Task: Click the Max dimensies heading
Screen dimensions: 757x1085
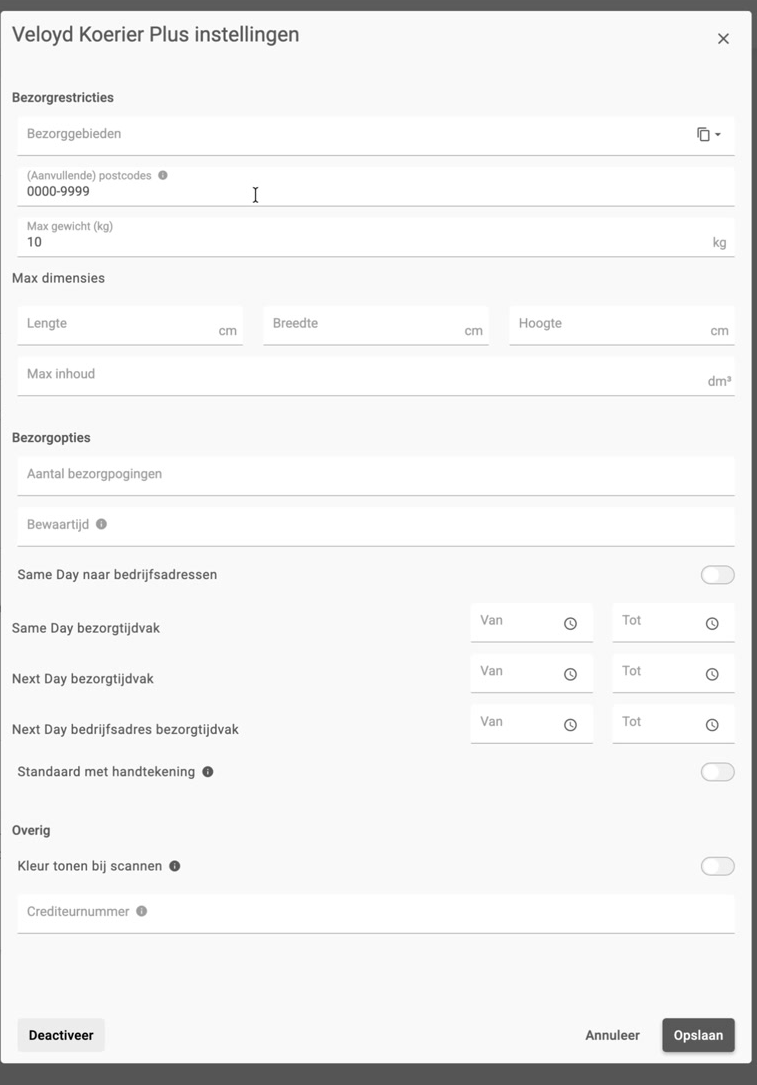Action: [x=58, y=278]
